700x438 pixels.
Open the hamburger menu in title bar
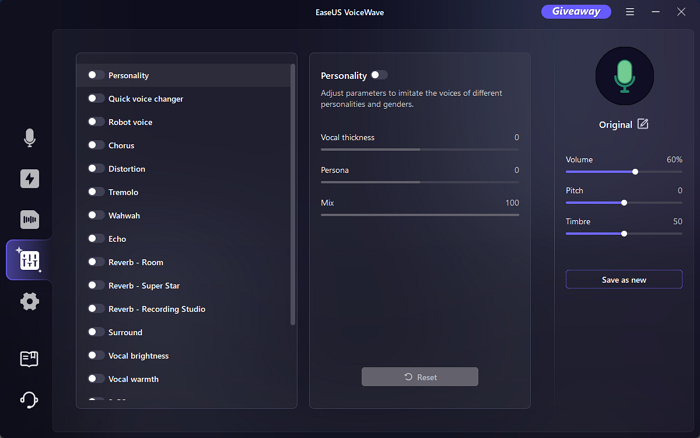pyautogui.click(x=629, y=12)
